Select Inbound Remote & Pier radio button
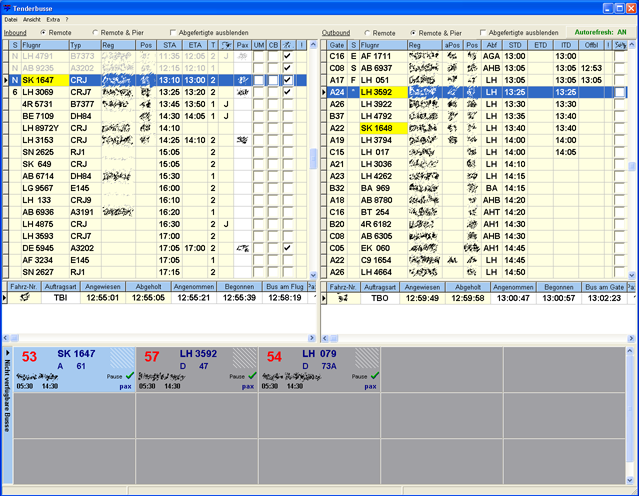Viewport: 639px width, 496px height. click(95, 33)
